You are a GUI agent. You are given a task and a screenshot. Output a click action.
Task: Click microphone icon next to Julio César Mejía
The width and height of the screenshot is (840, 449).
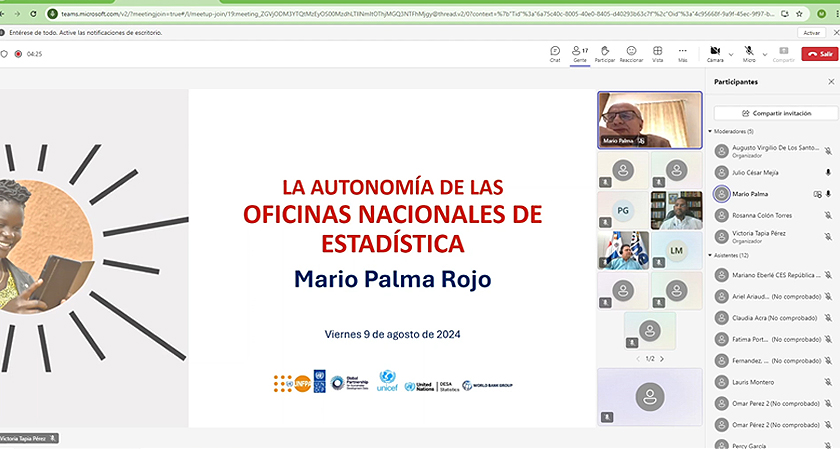click(828, 173)
